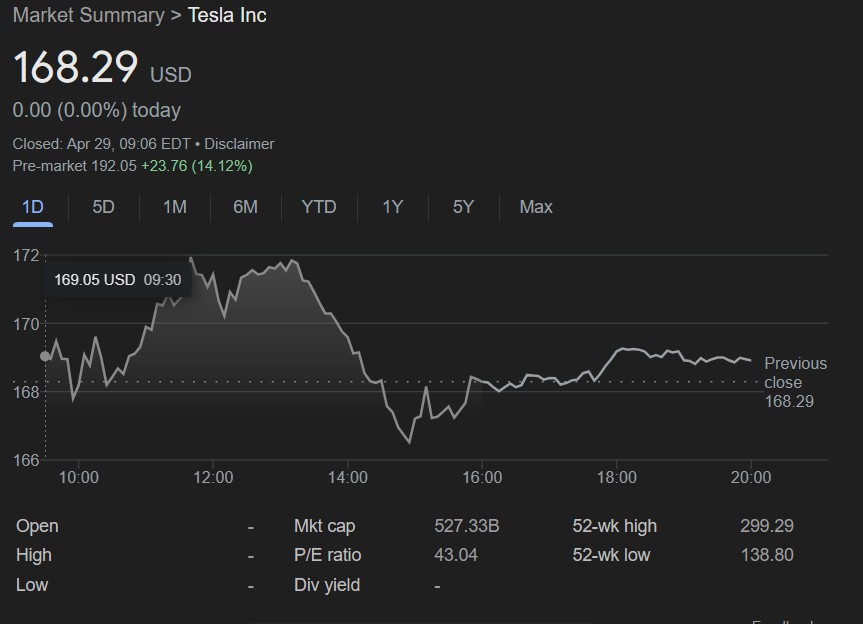Click the 52-wk high label

614,526
